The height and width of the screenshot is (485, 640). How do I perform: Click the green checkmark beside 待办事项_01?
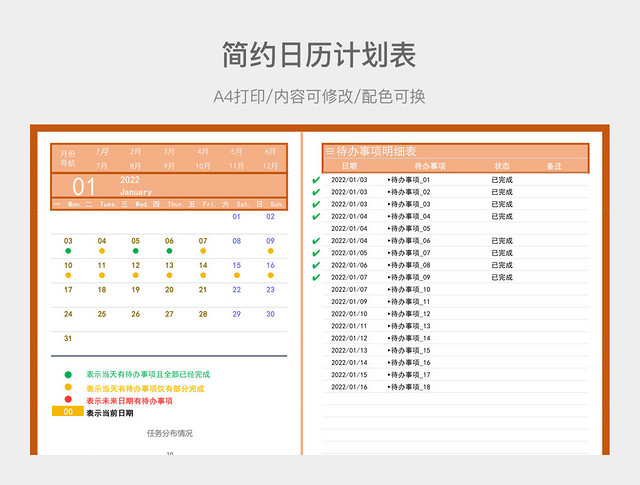tap(316, 180)
